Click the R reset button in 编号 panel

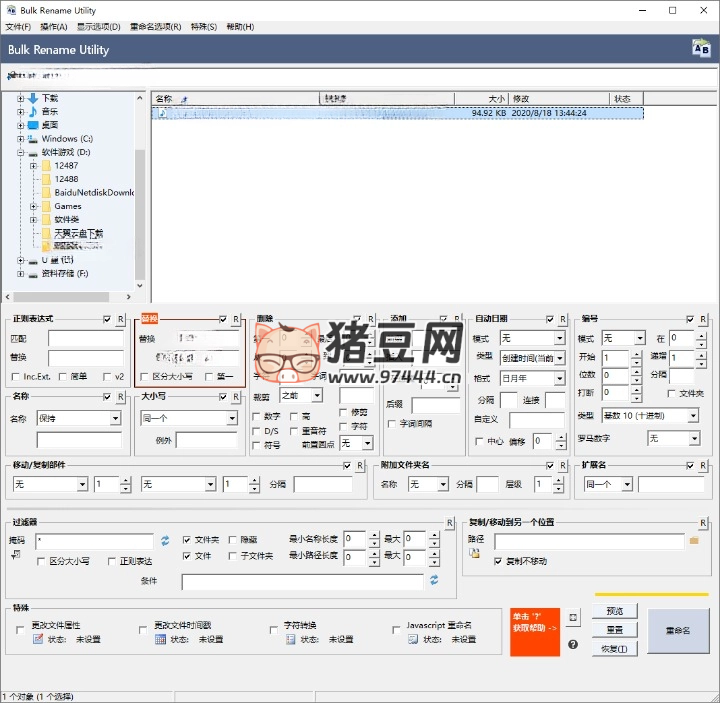click(x=703, y=319)
